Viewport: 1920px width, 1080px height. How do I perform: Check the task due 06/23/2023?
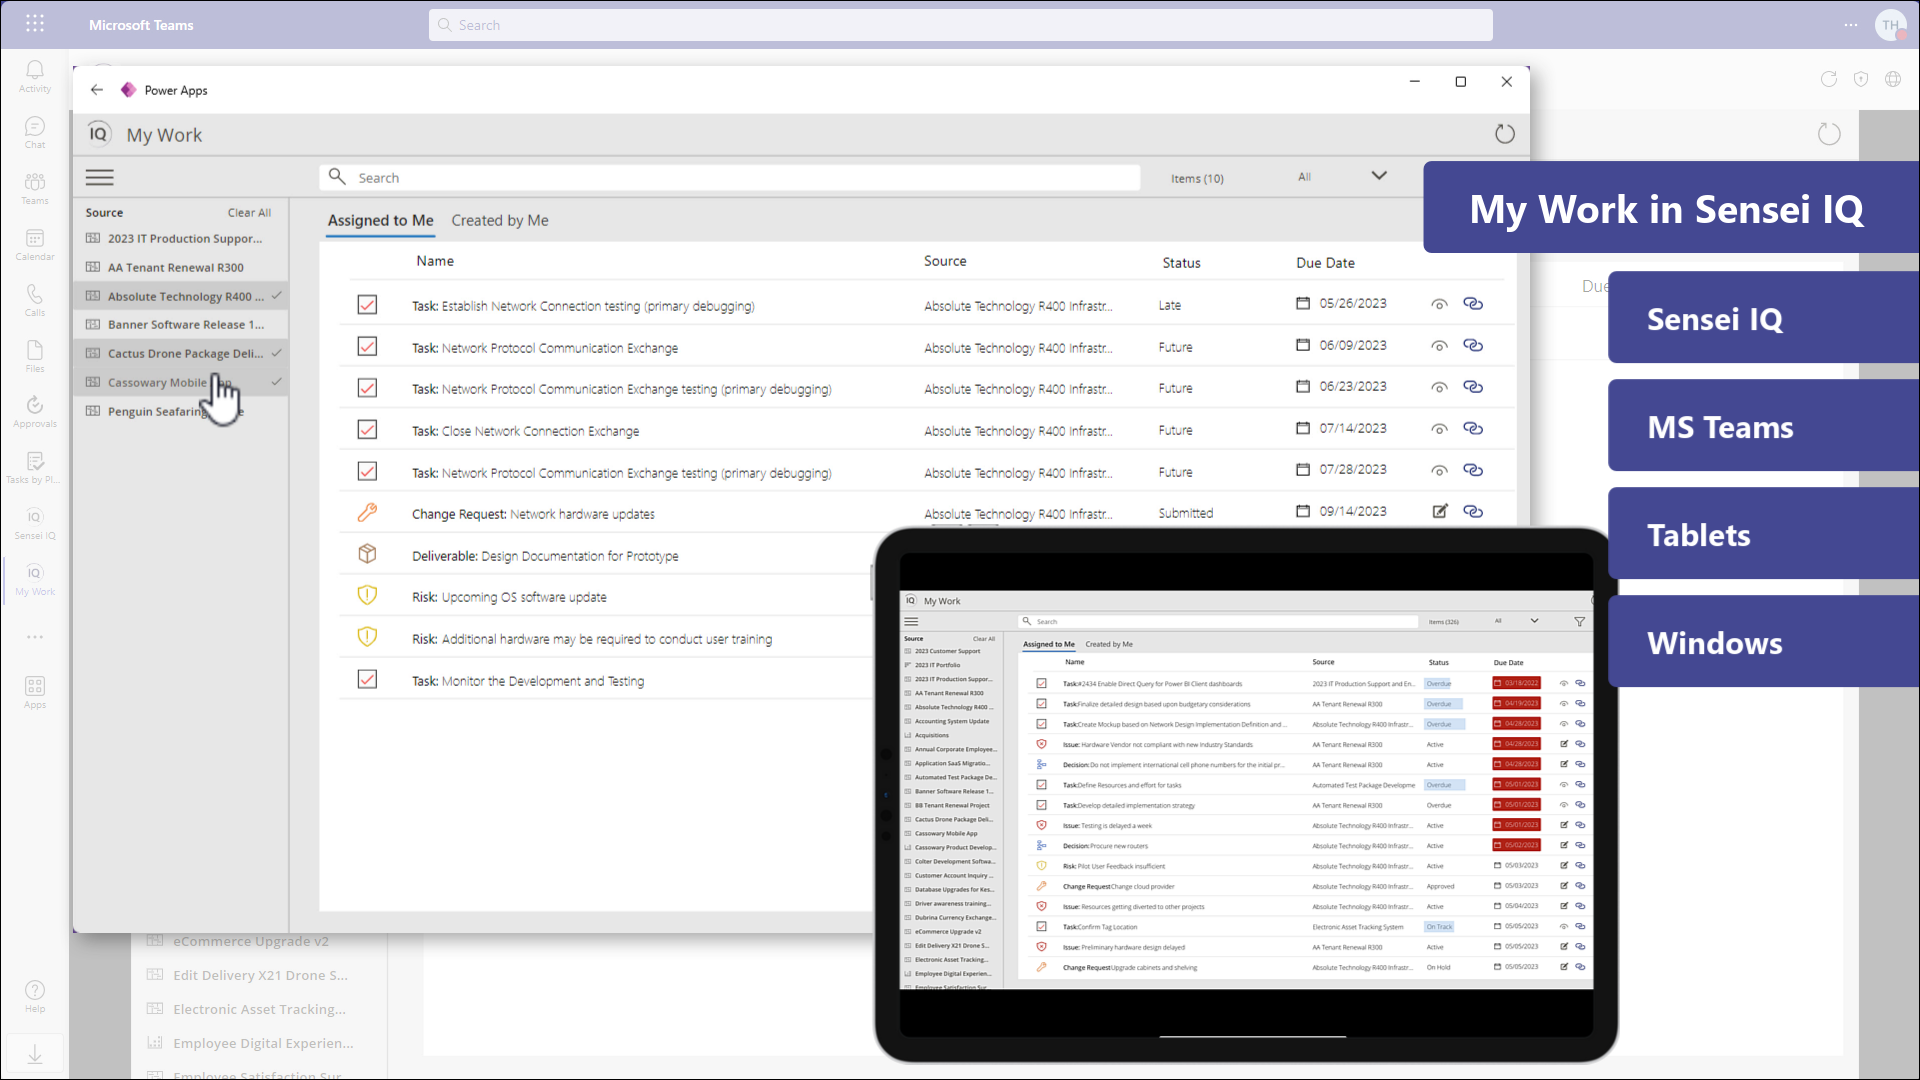pyautogui.click(x=367, y=388)
